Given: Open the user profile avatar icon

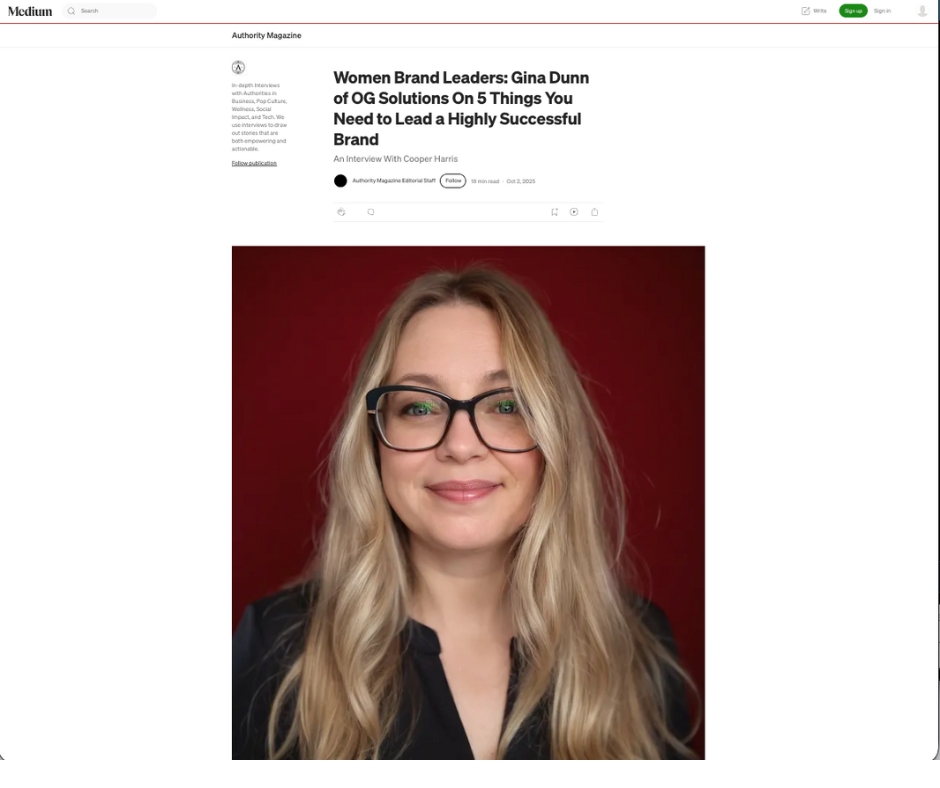Looking at the screenshot, I should pos(922,11).
